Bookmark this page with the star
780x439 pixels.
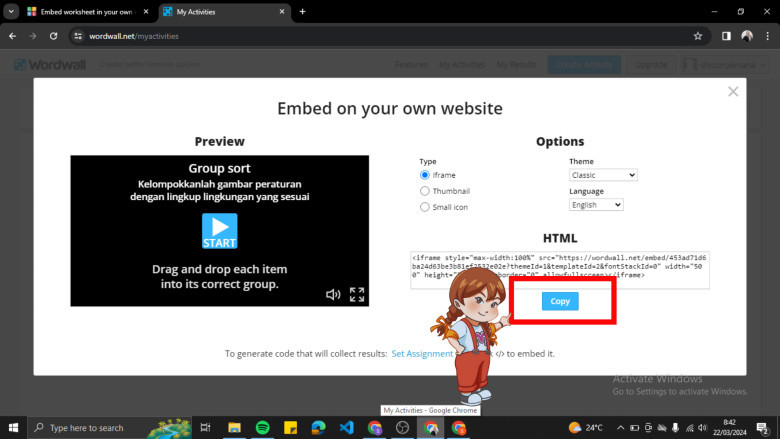698,36
